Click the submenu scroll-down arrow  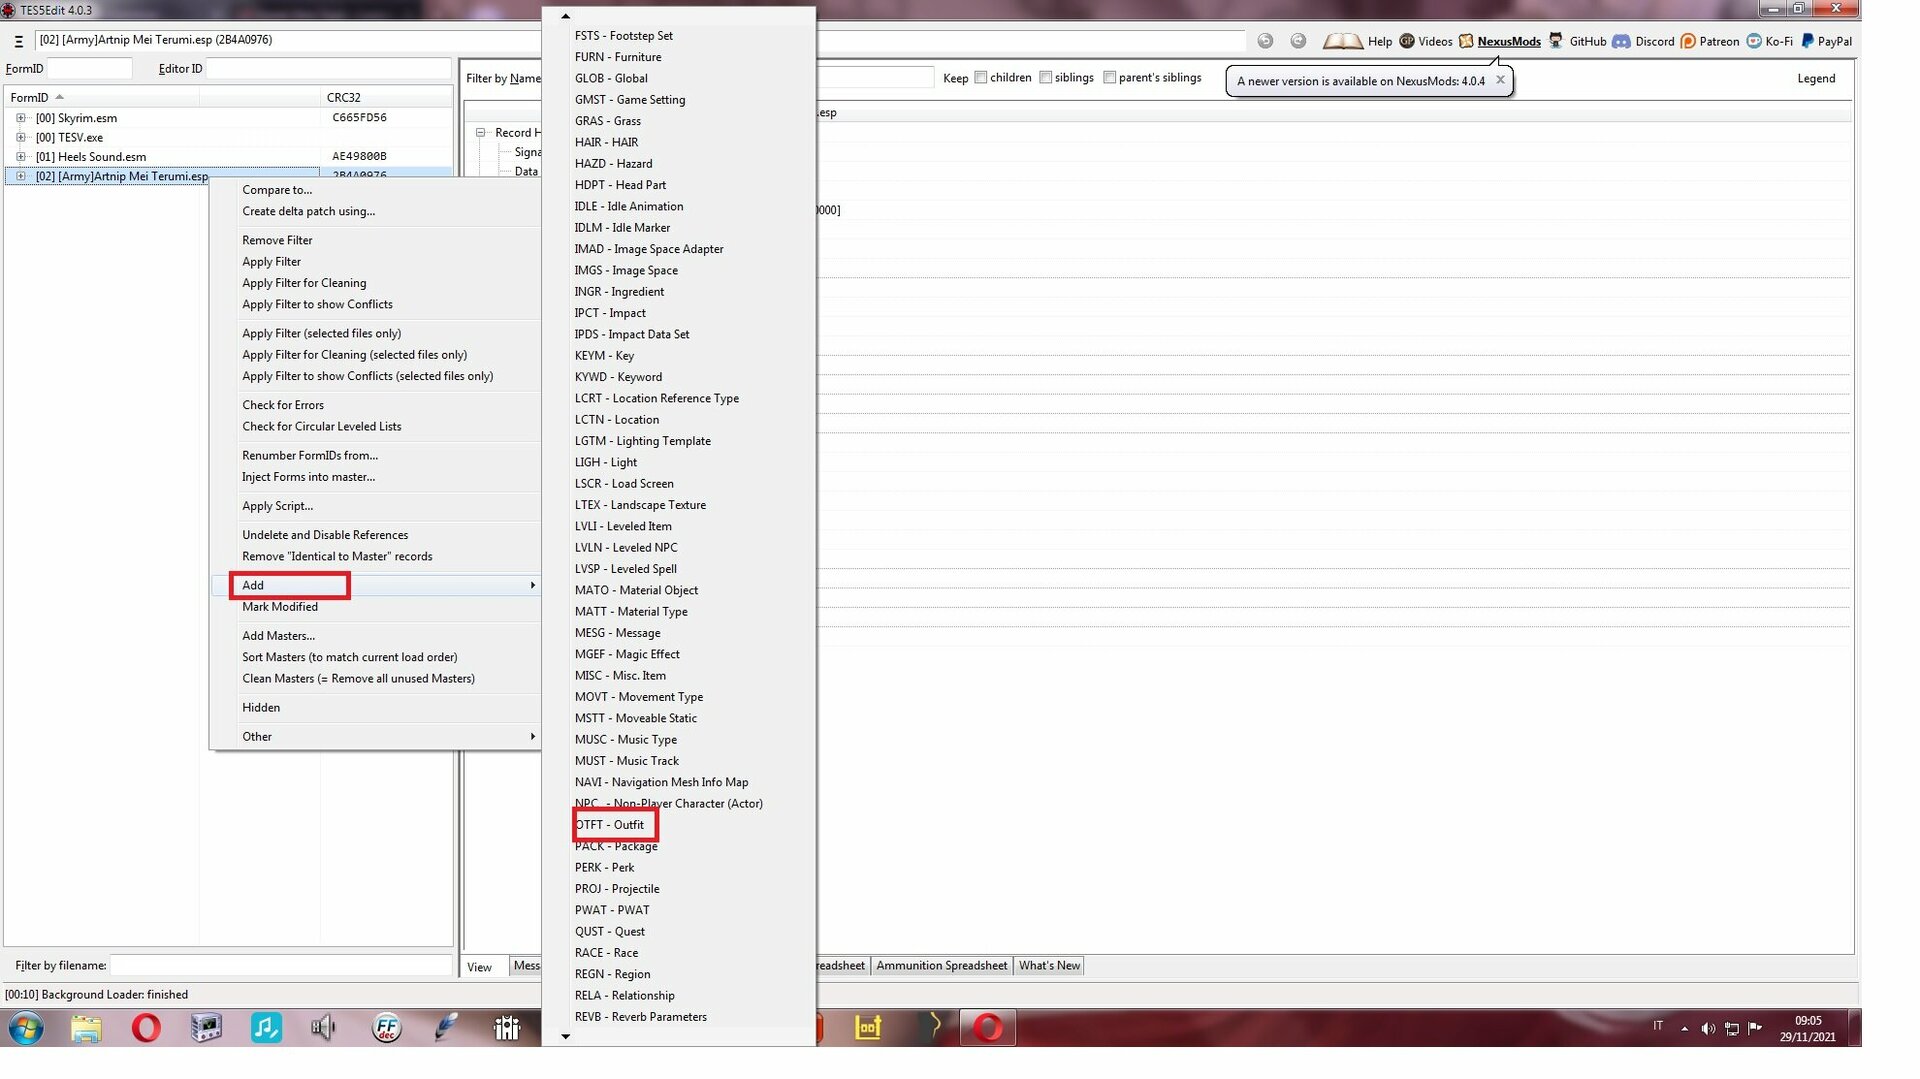click(x=565, y=1037)
